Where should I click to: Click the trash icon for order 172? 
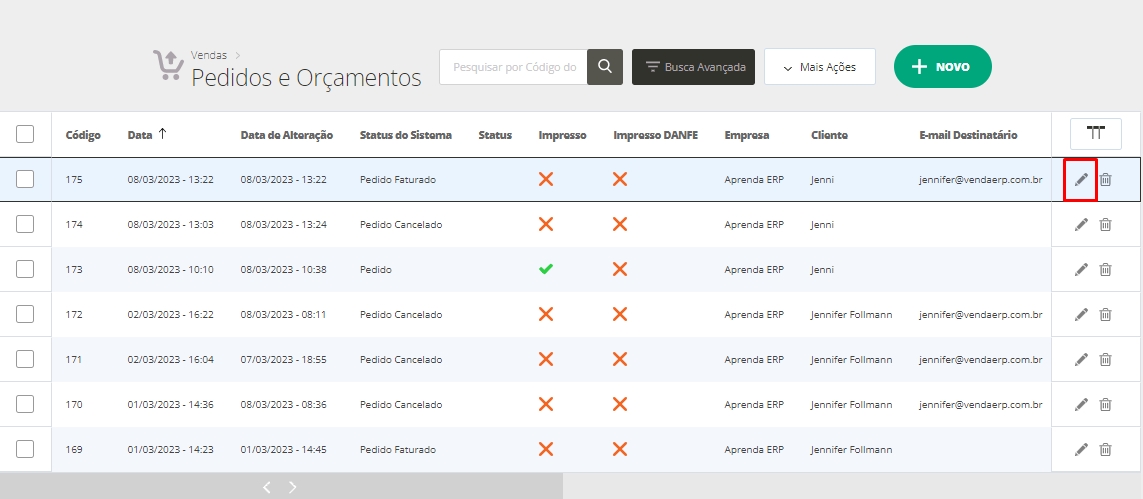click(1105, 315)
